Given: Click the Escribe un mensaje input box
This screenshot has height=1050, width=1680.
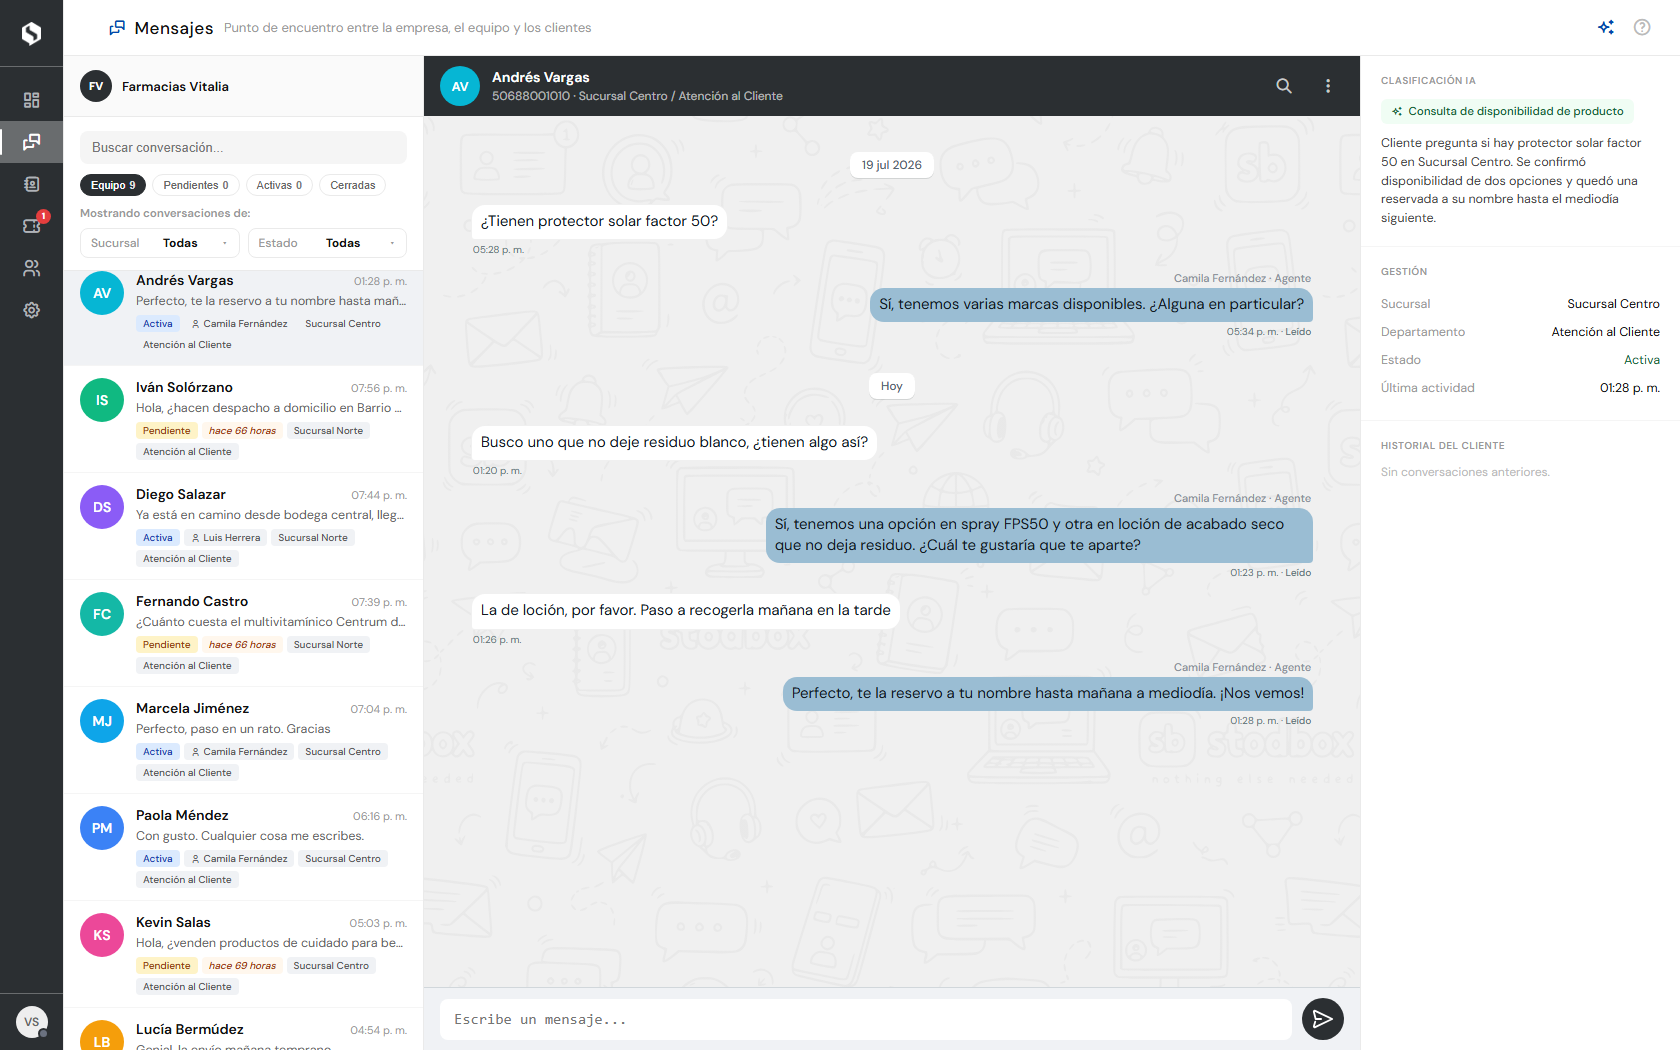Looking at the screenshot, I should click(866, 1019).
